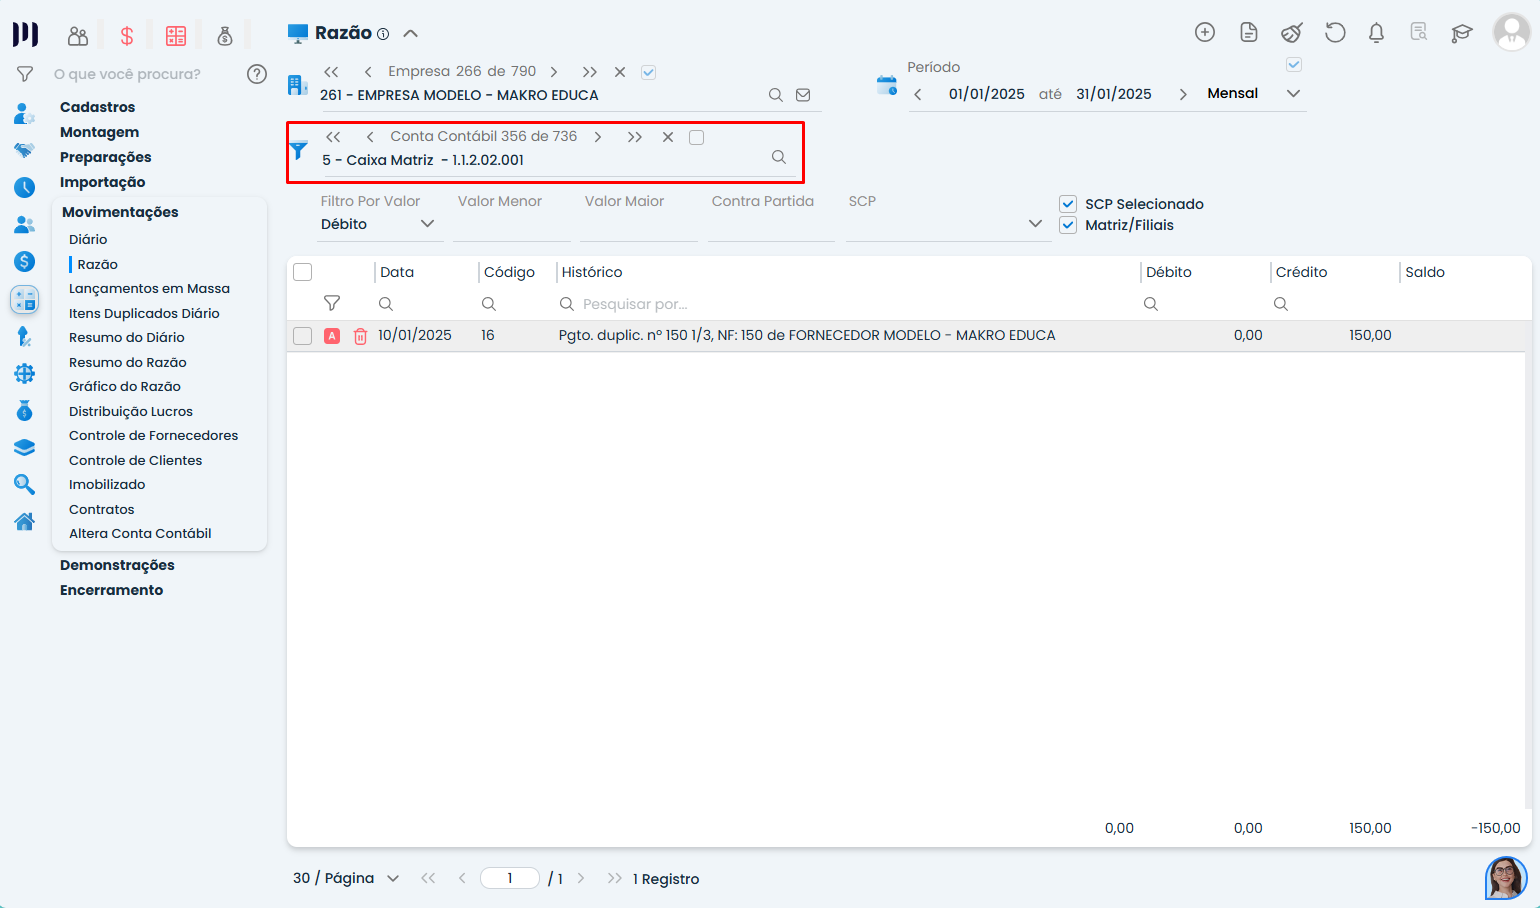The image size is (1540, 908).
Task: Click the broom cleanup icon in toolbar
Action: [x=1291, y=33]
